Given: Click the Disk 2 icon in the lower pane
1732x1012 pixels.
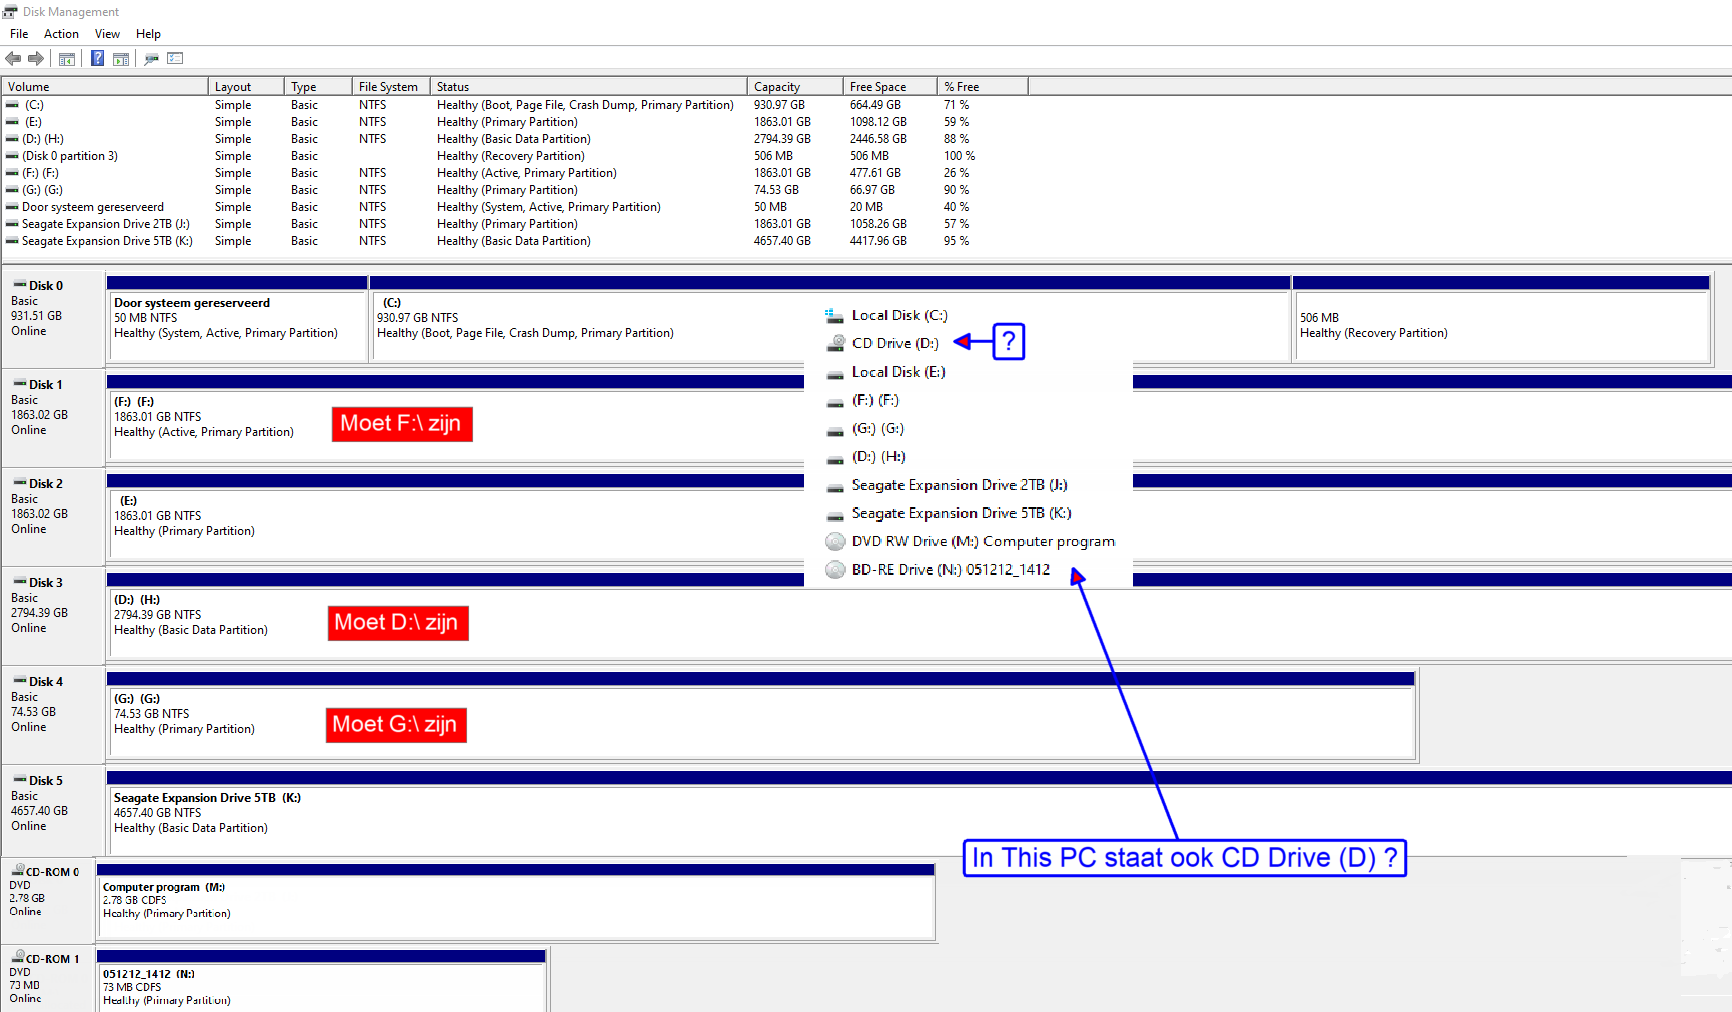Looking at the screenshot, I should [x=19, y=483].
